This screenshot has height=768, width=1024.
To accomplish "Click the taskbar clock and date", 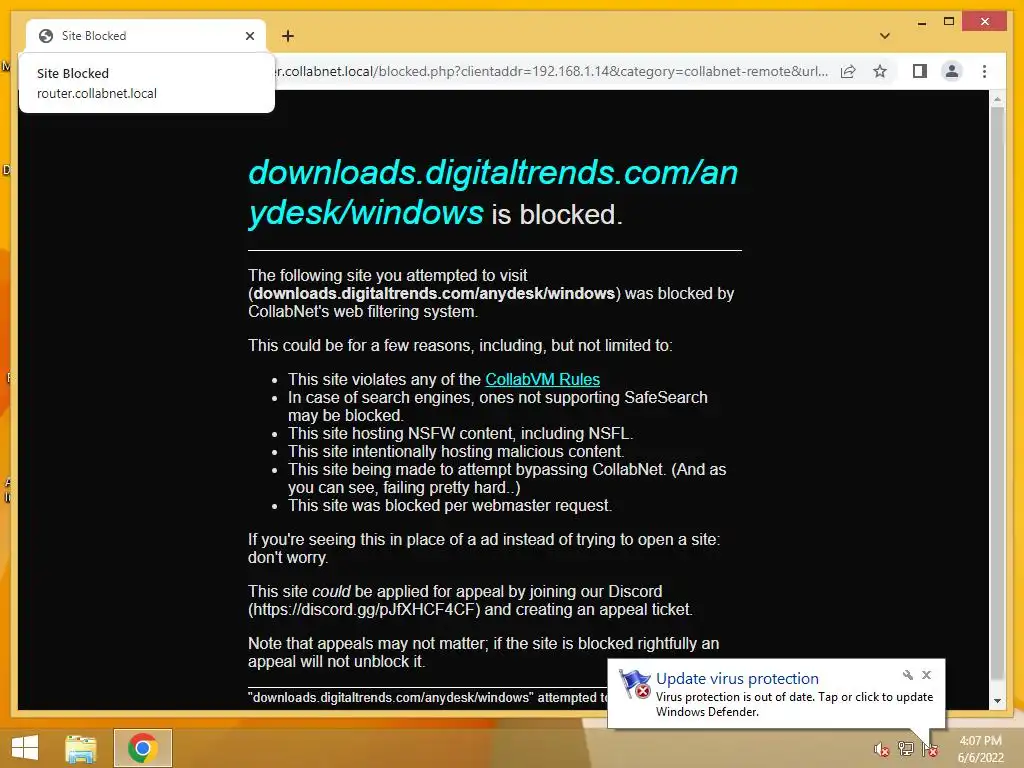I will [980, 749].
